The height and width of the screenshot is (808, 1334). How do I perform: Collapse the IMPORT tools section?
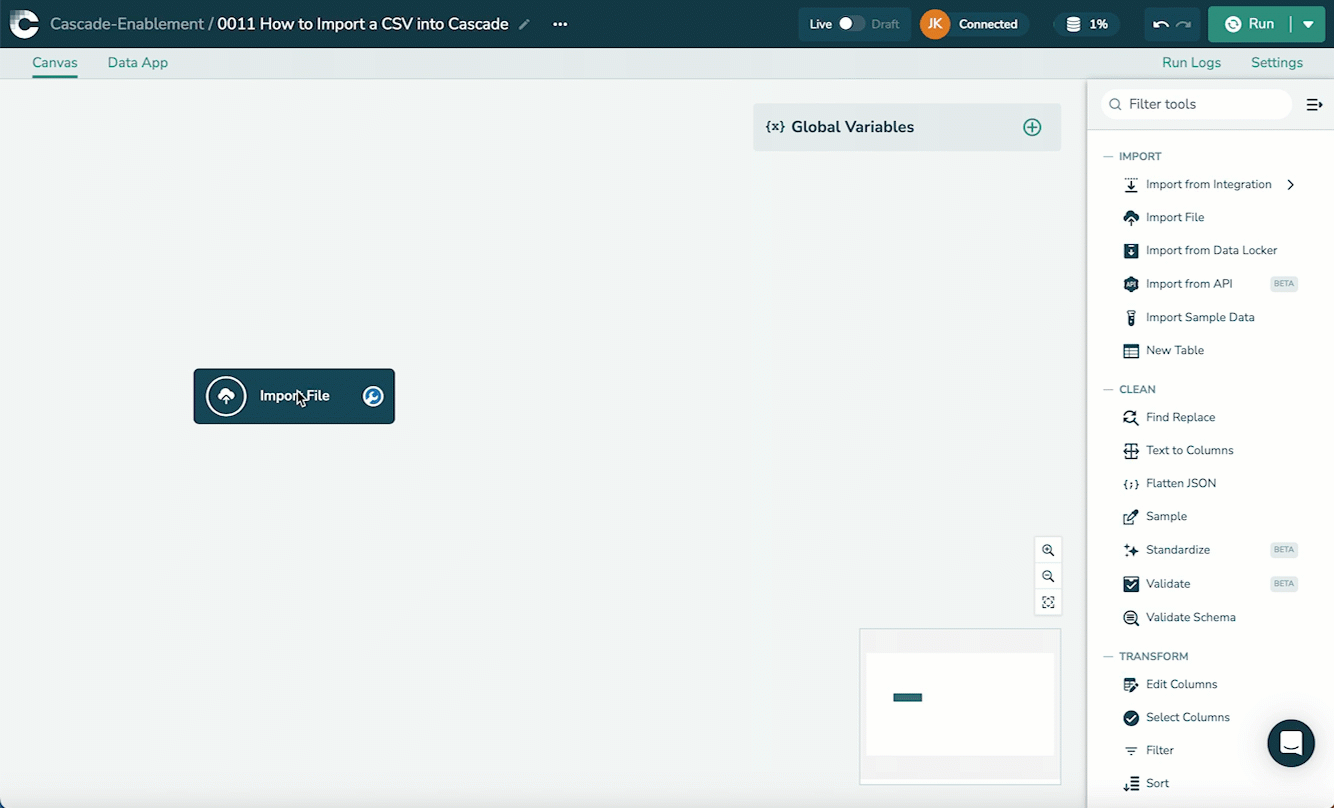[1108, 157]
